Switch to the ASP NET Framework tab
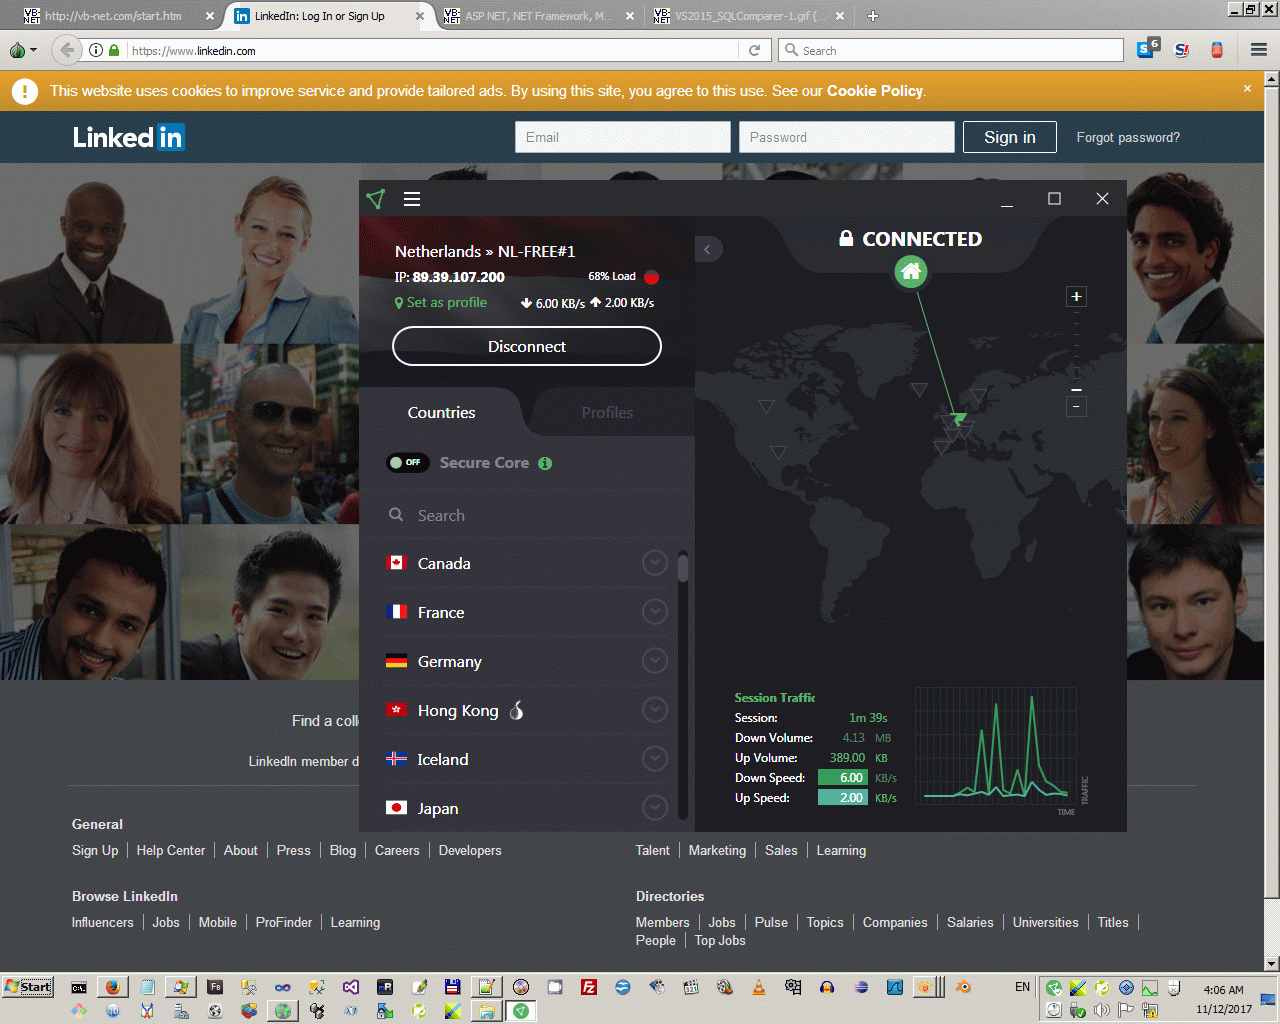The image size is (1280, 1024). [540, 16]
